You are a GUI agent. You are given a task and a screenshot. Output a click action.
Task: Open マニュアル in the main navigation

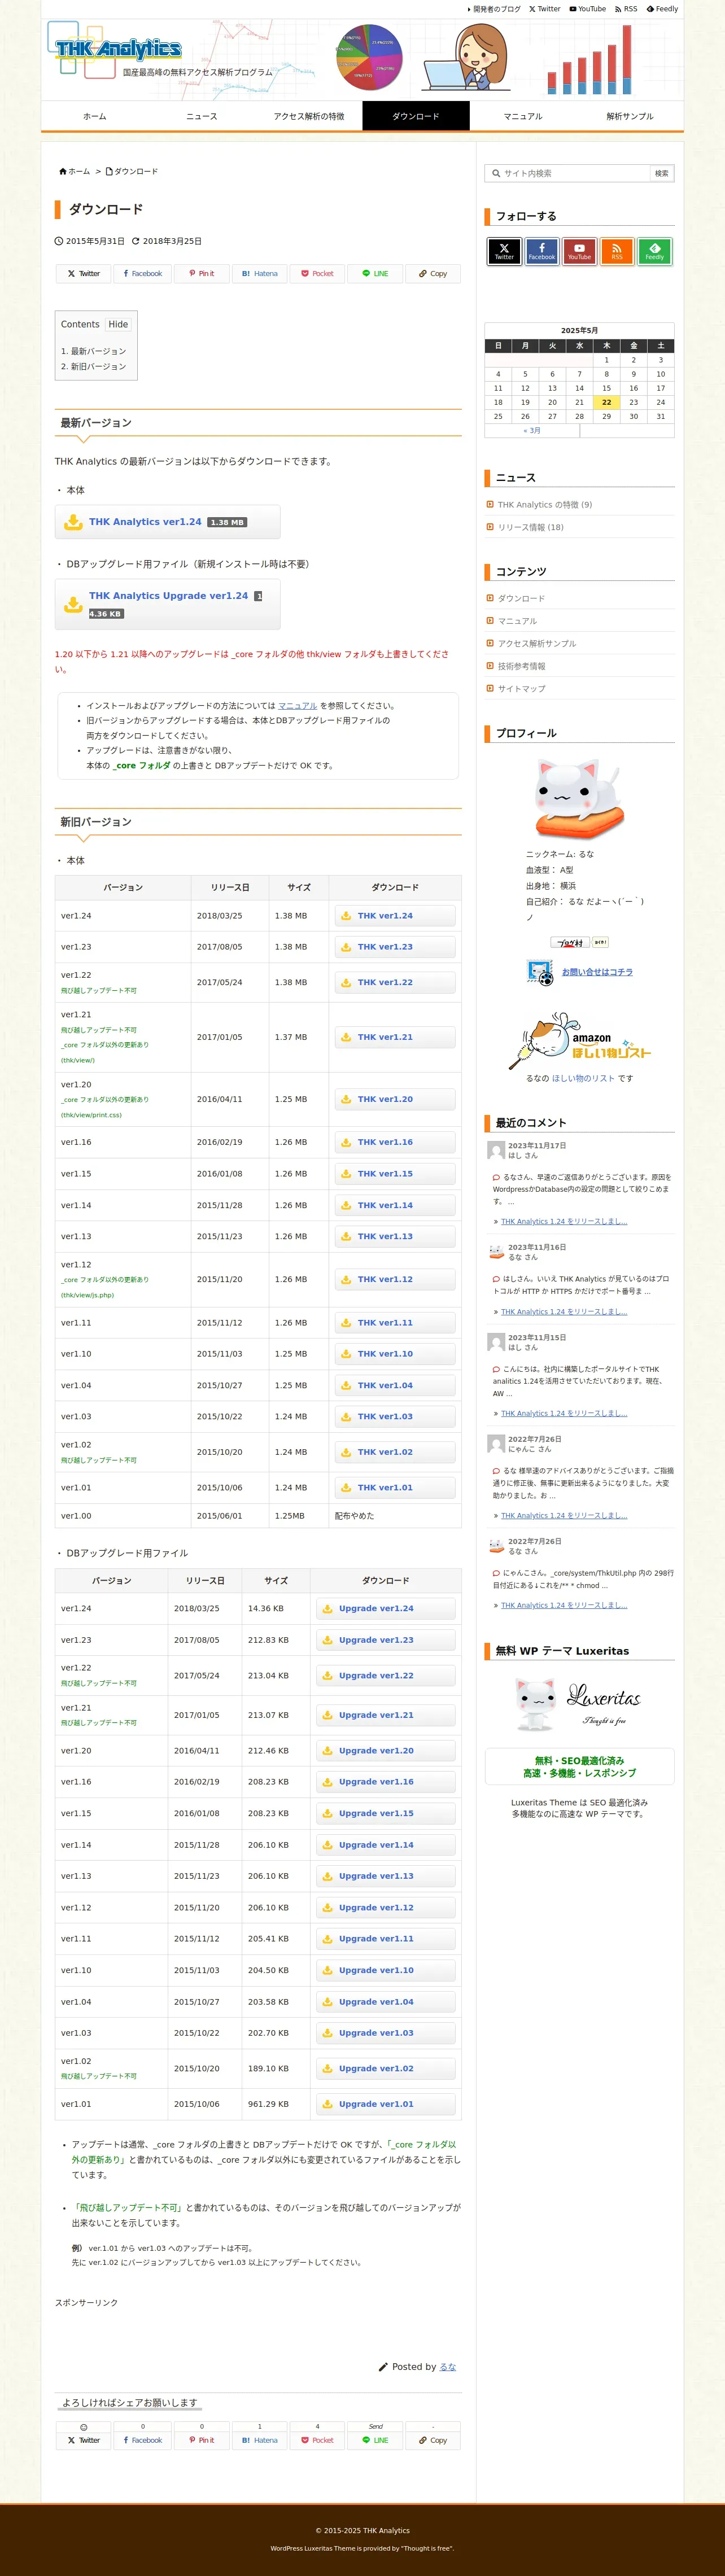click(x=522, y=116)
